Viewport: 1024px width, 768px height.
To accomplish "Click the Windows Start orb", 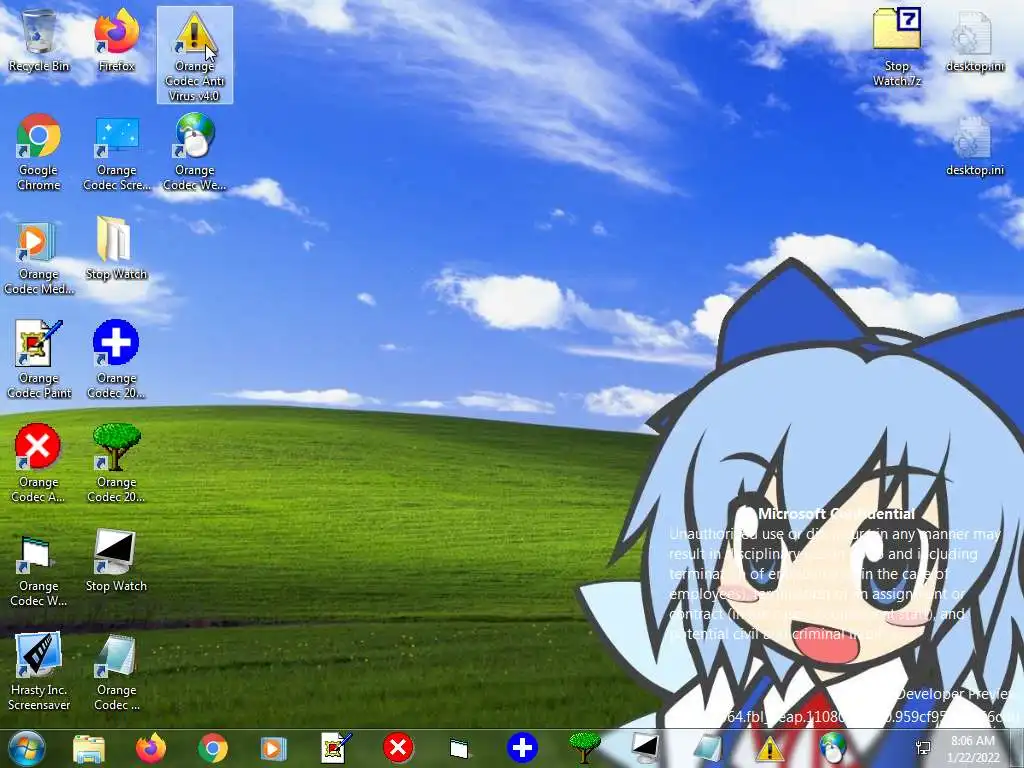I will (x=26, y=748).
